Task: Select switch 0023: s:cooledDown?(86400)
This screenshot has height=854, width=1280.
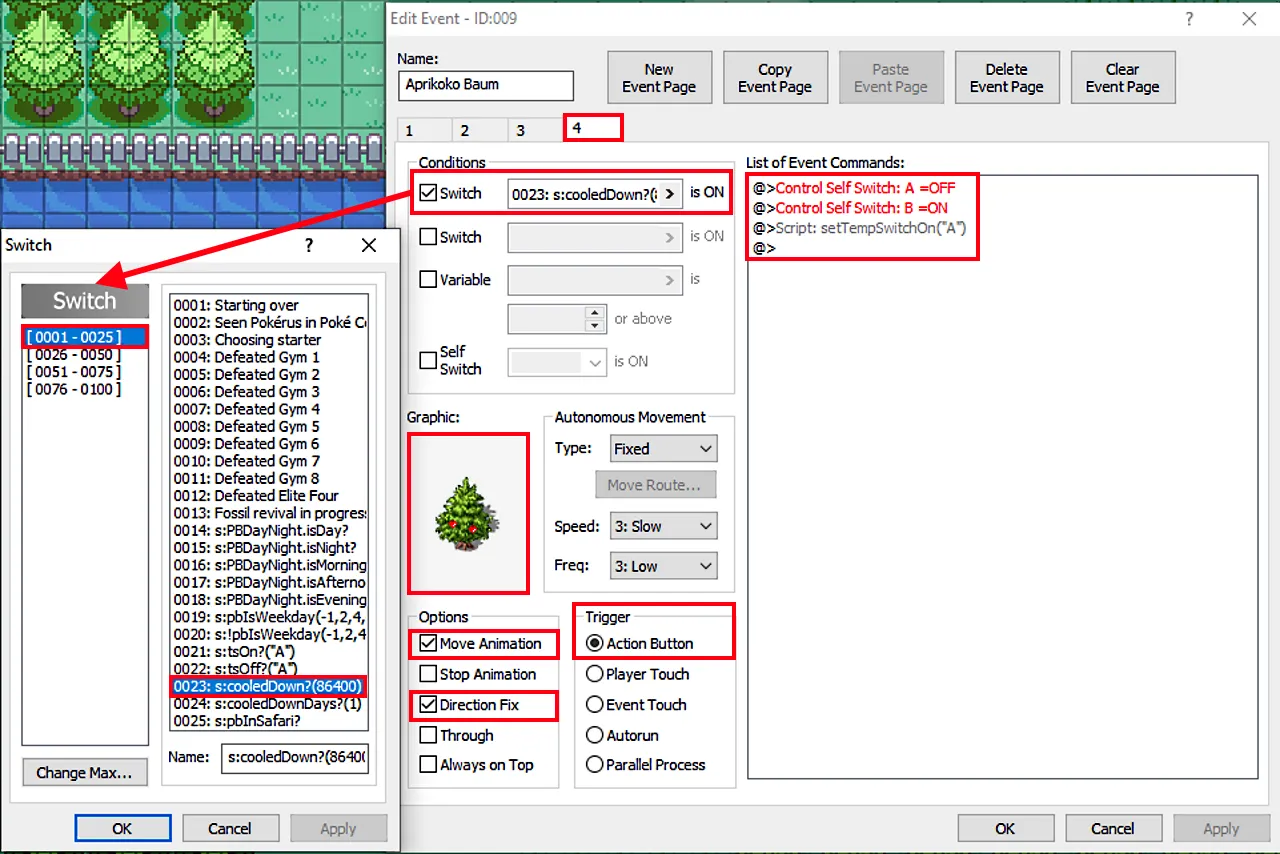Action: (x=269, y=686)
